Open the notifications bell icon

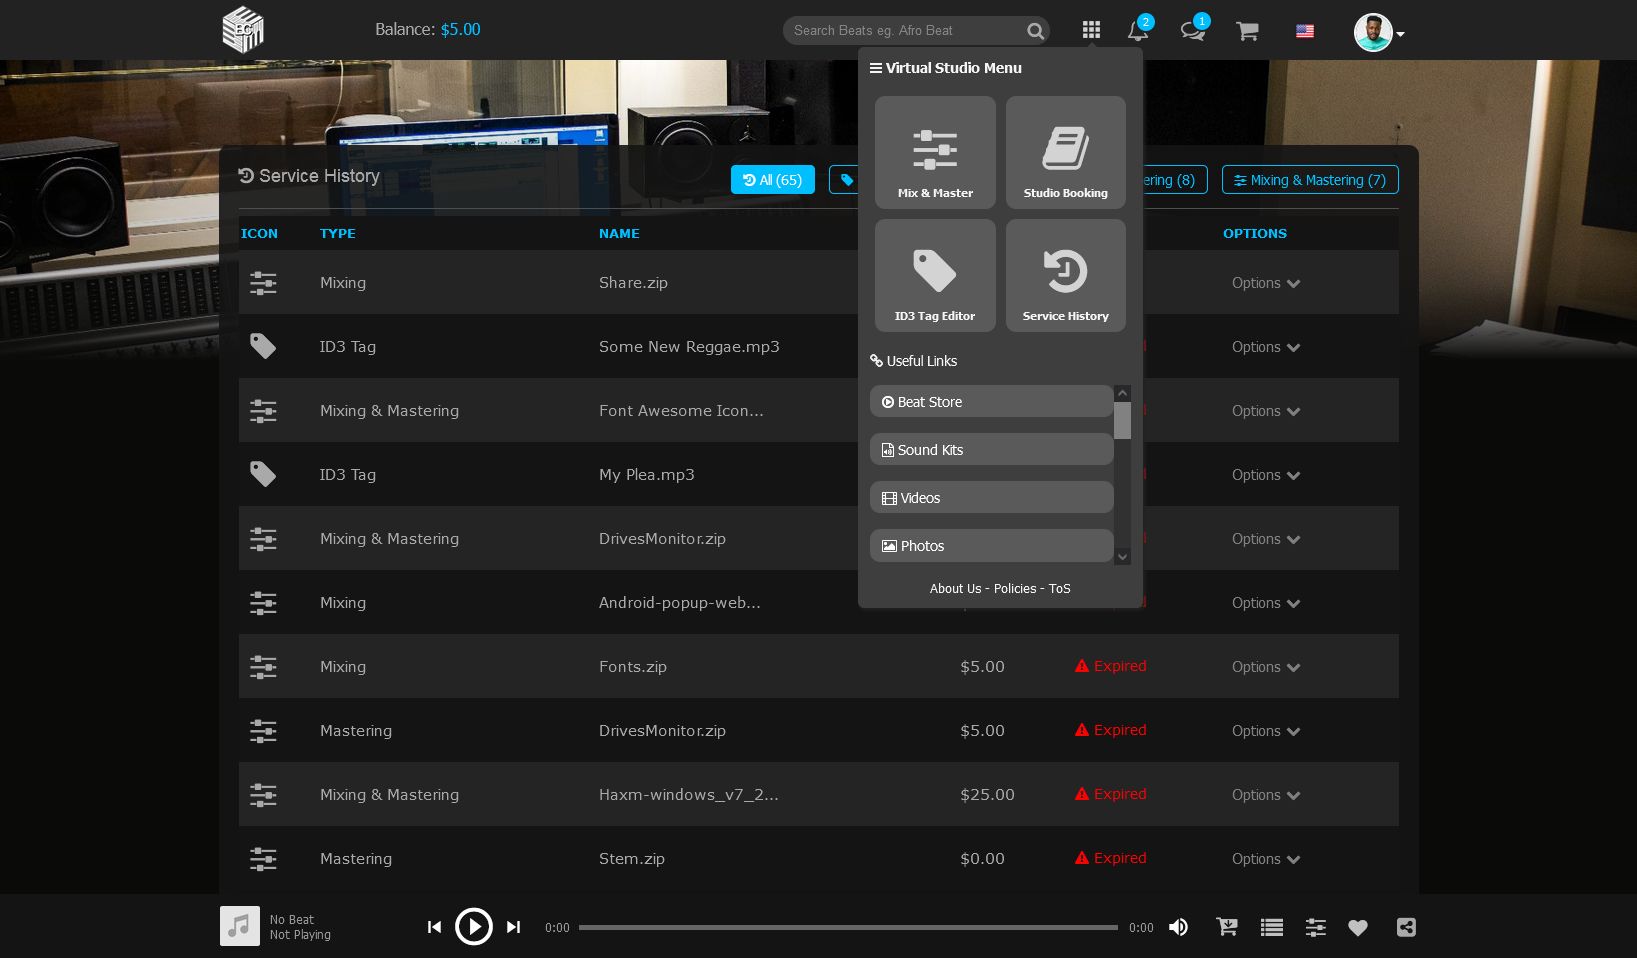click(1137, 31)
